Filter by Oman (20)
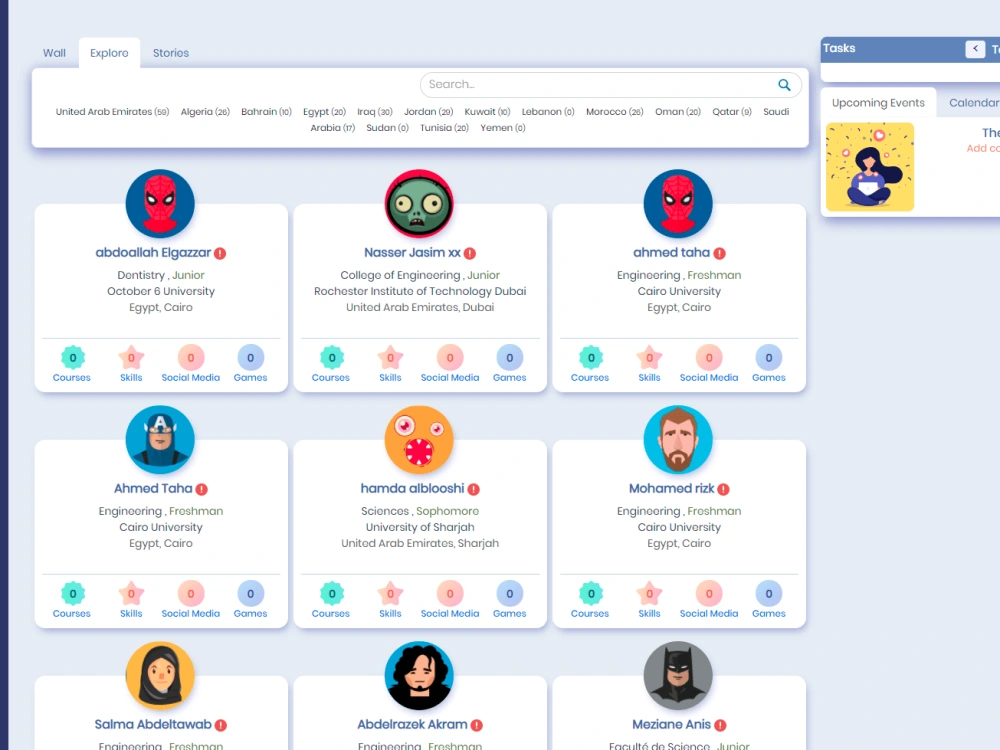The width and height of the screenshot is (1000, 750). pyautogui.click(x=678, y=112)
